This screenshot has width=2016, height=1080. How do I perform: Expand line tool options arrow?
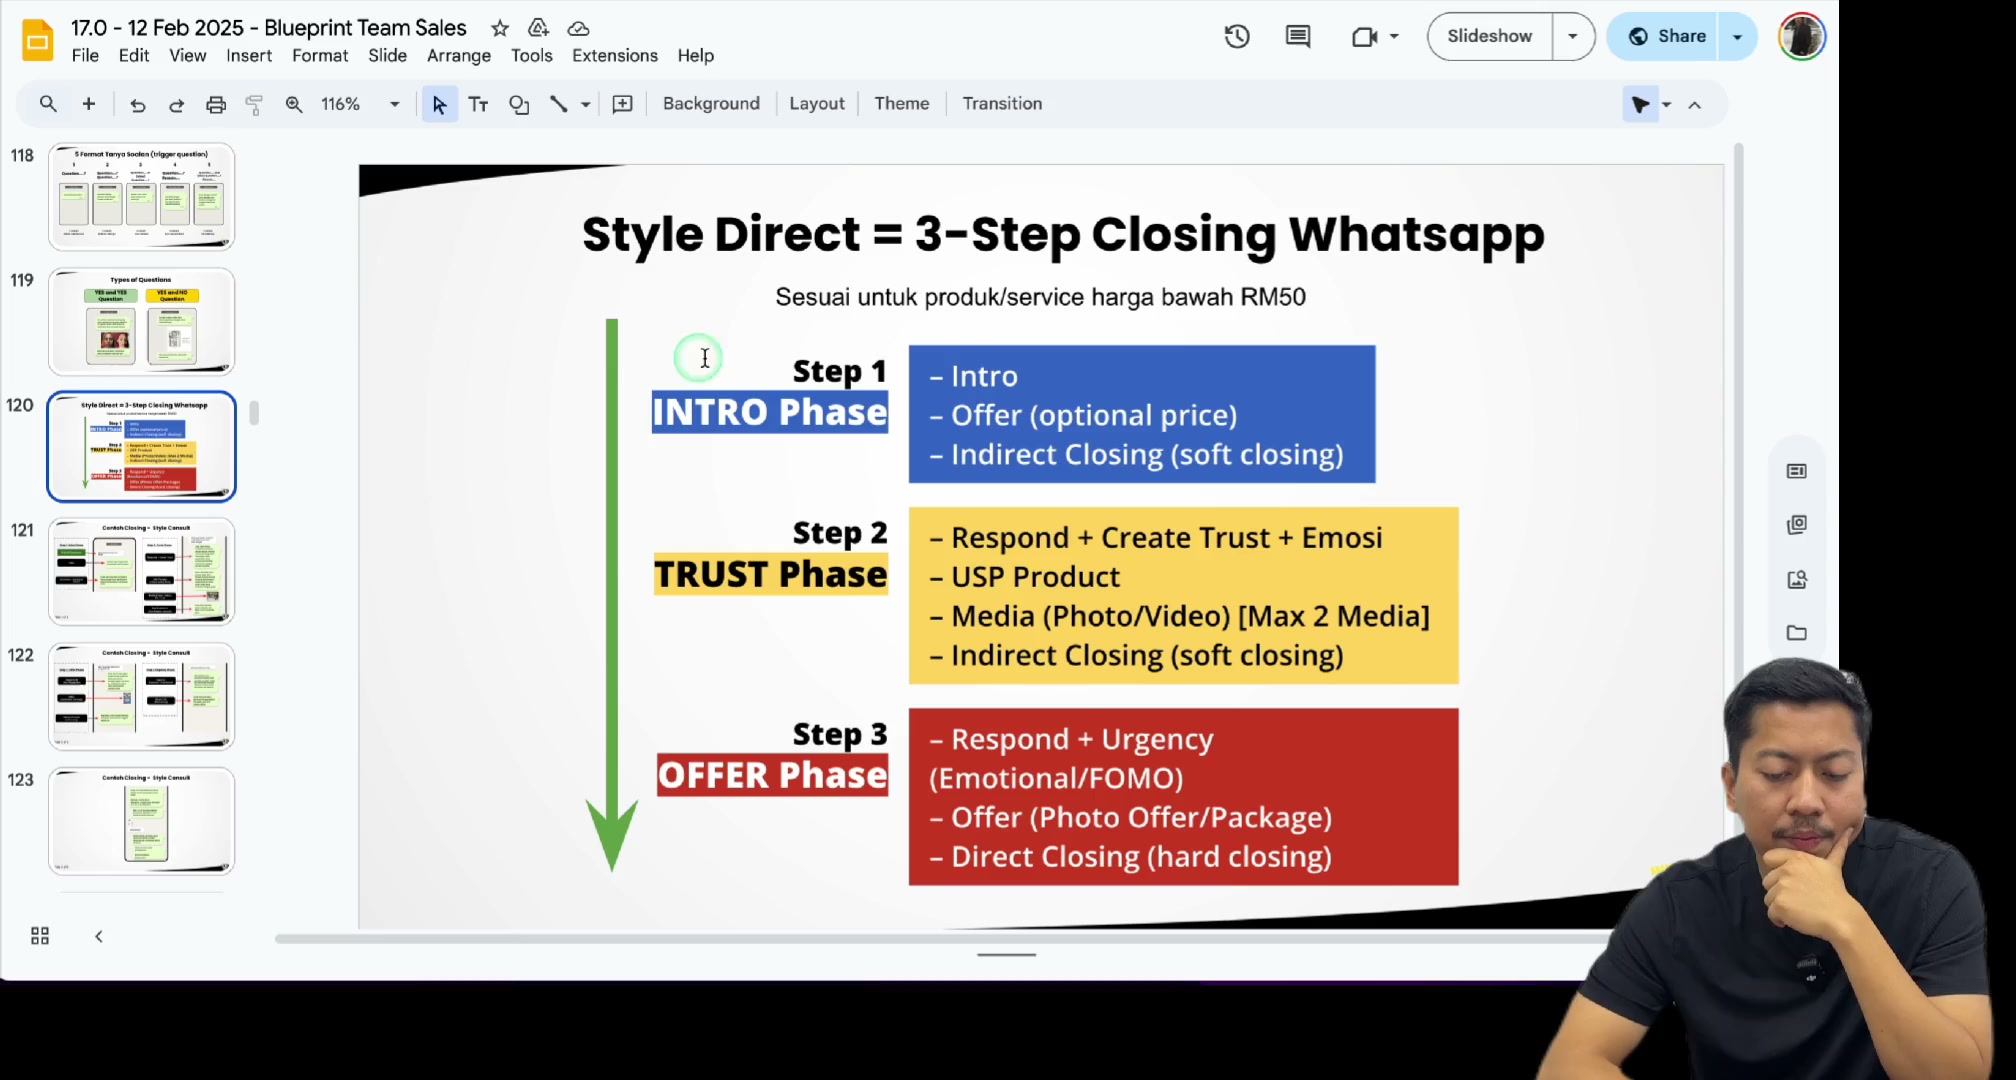pos(586,104)
